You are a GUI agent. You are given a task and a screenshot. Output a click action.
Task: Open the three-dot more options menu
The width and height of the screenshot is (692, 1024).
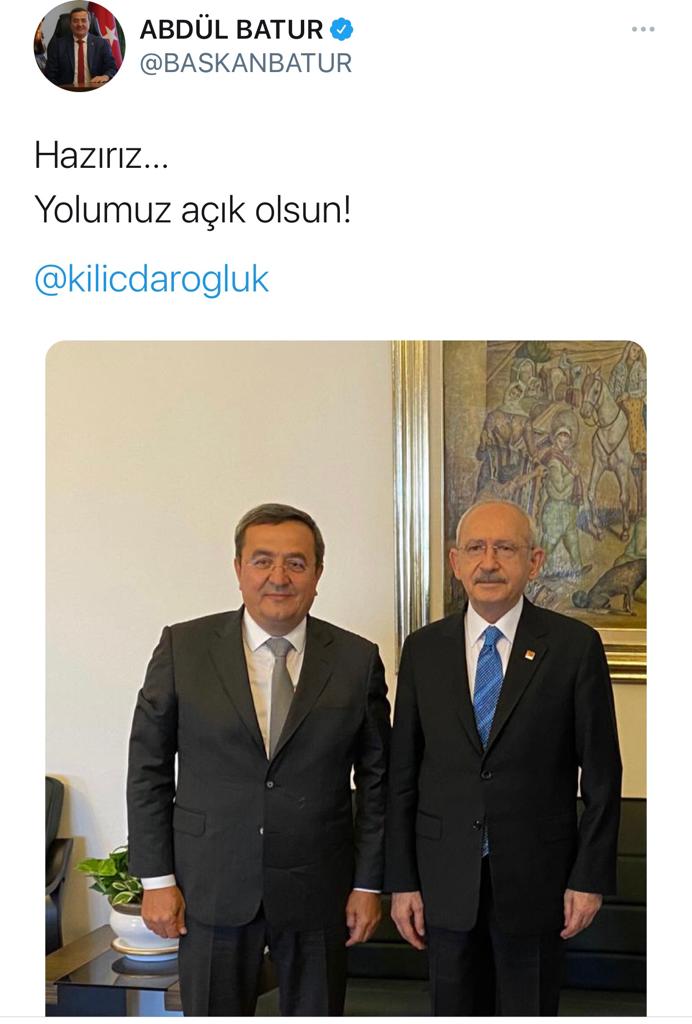(642, 29)
